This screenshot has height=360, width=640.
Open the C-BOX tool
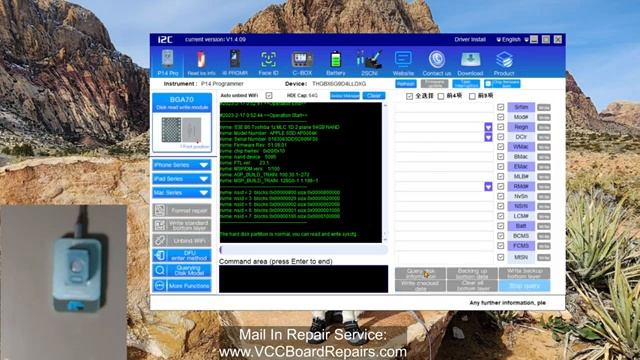[x=302, y=62]
